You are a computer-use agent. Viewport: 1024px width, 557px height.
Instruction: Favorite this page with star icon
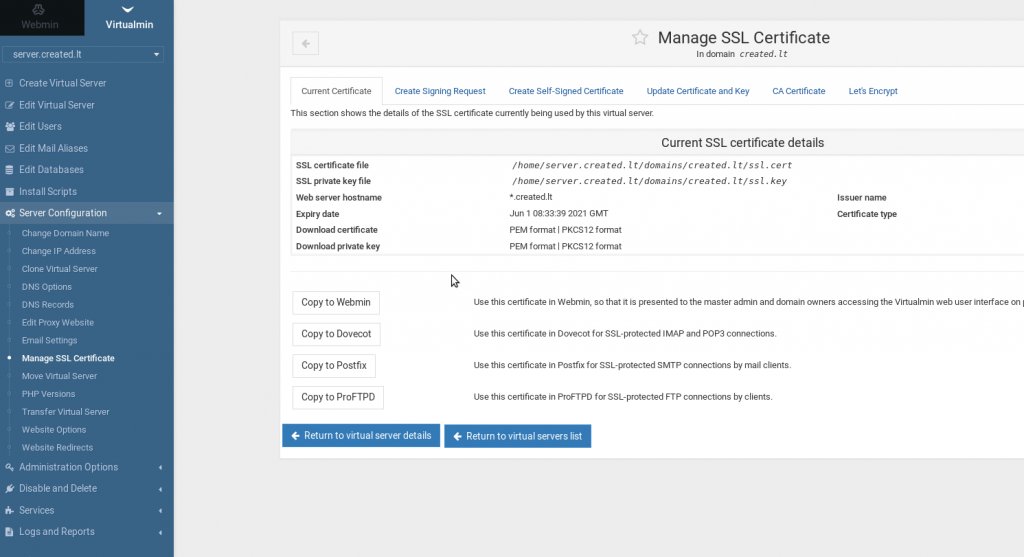click(x=640, y=37)
